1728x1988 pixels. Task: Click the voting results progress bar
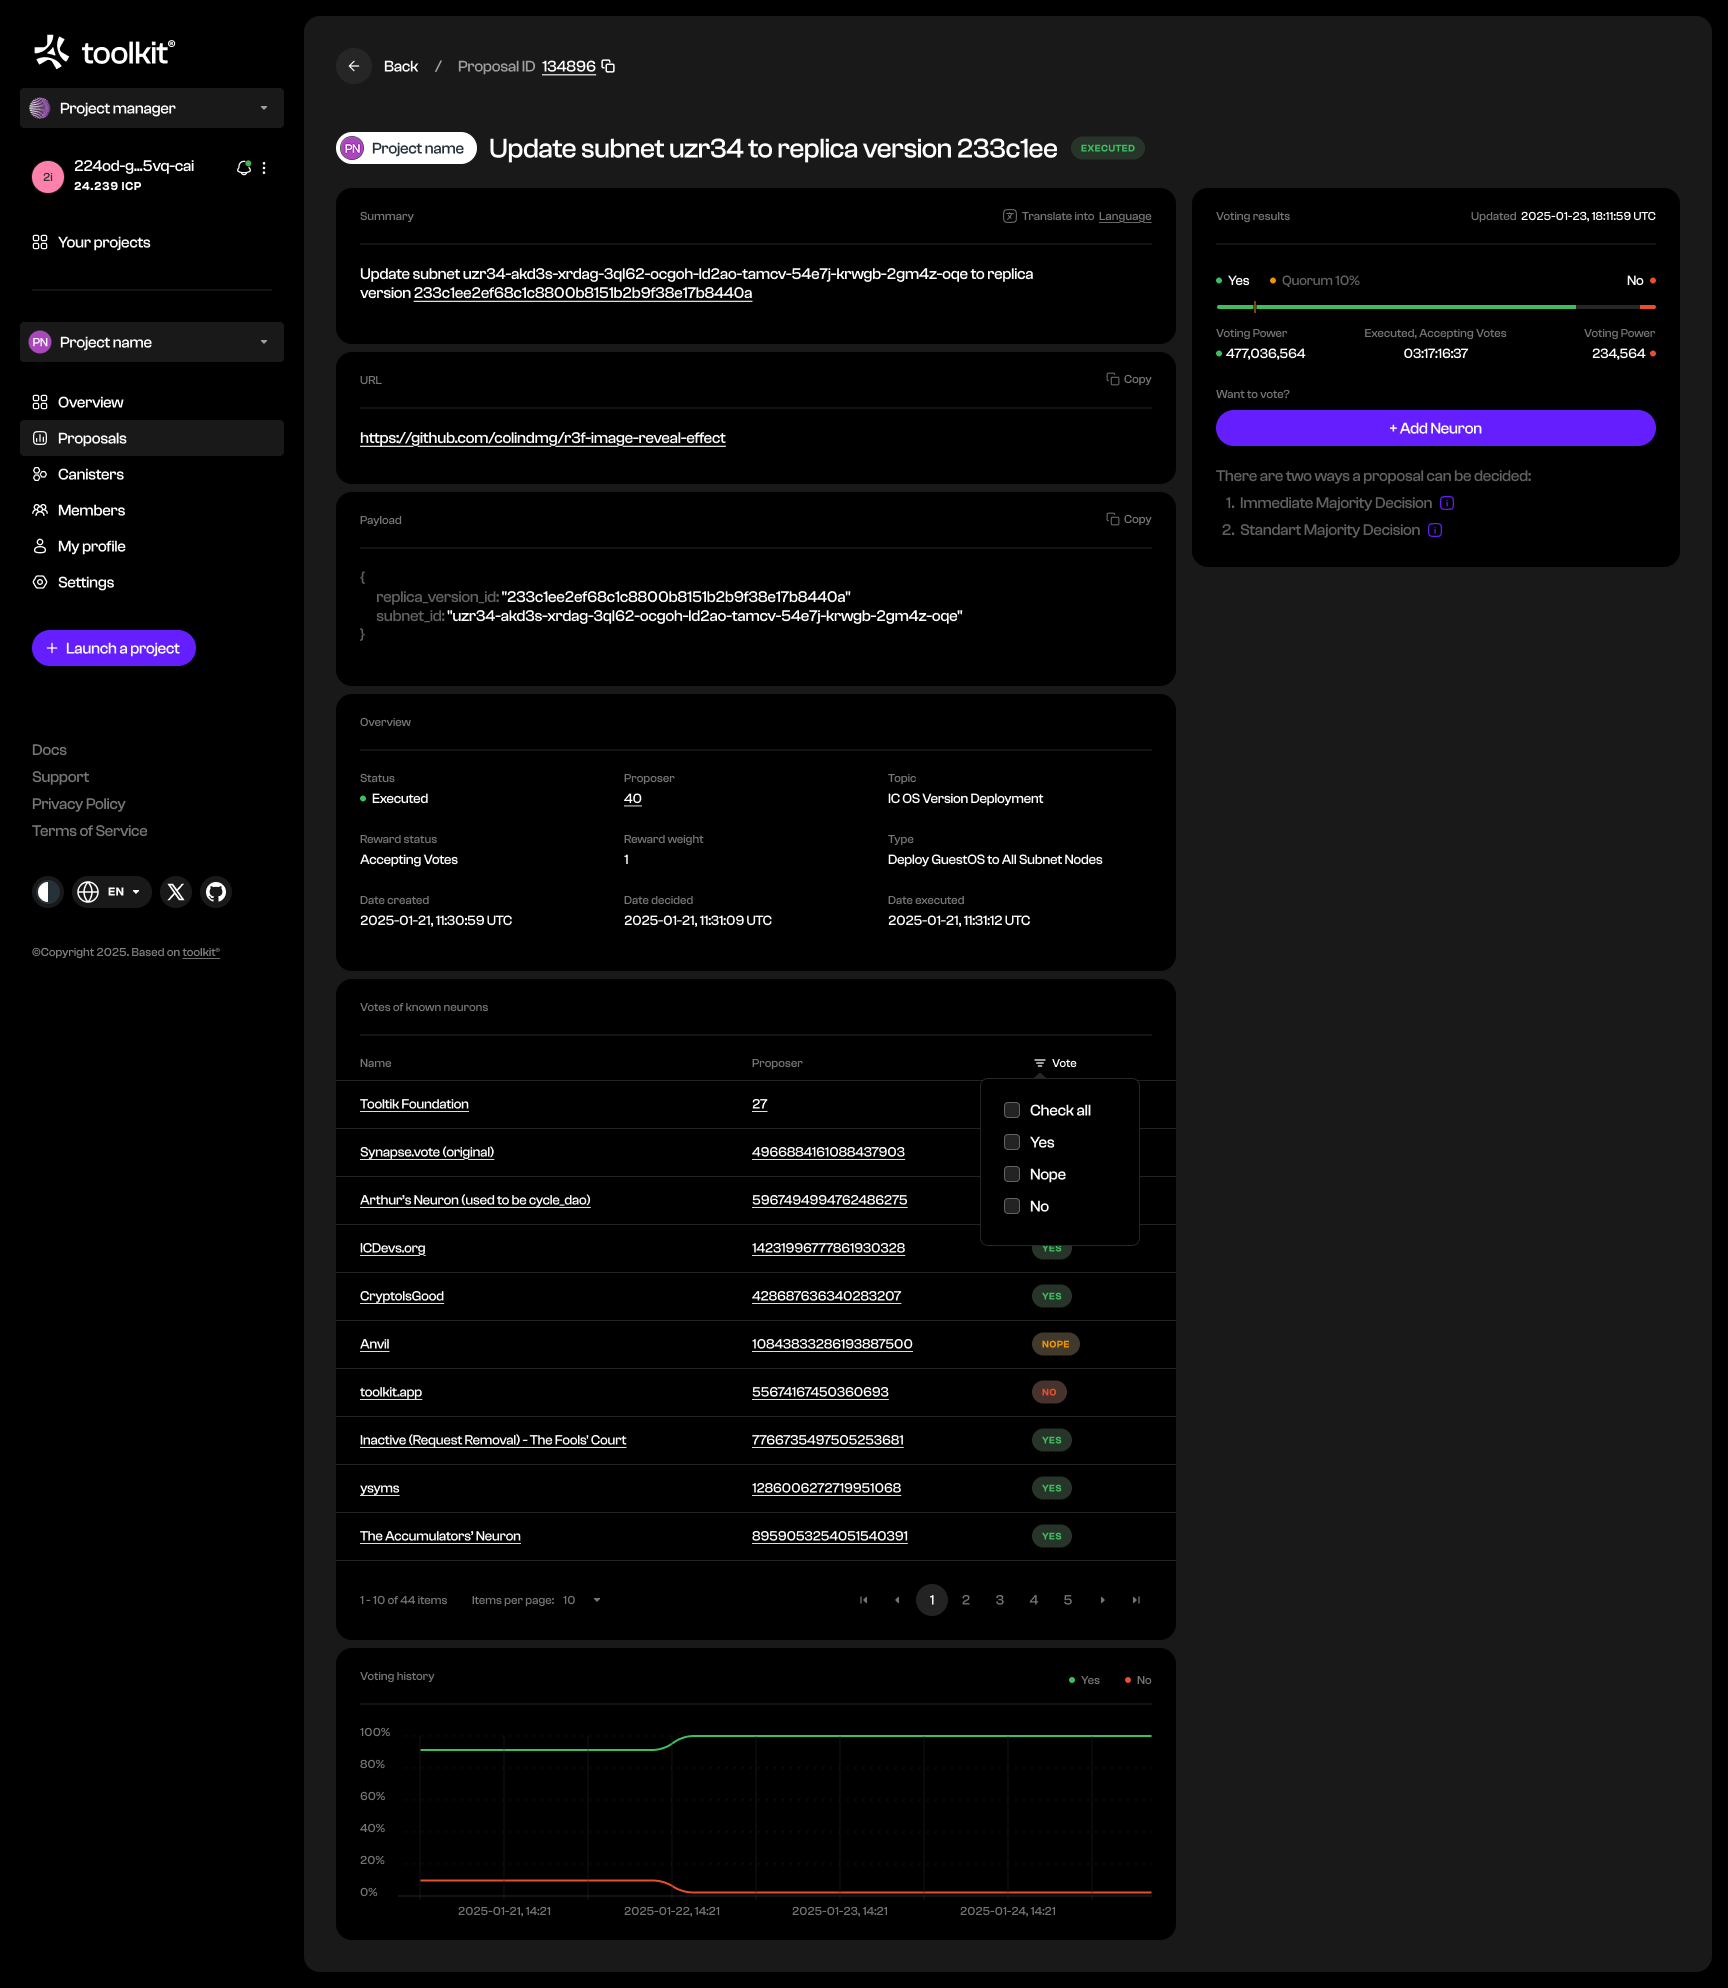pos(1435,307)
